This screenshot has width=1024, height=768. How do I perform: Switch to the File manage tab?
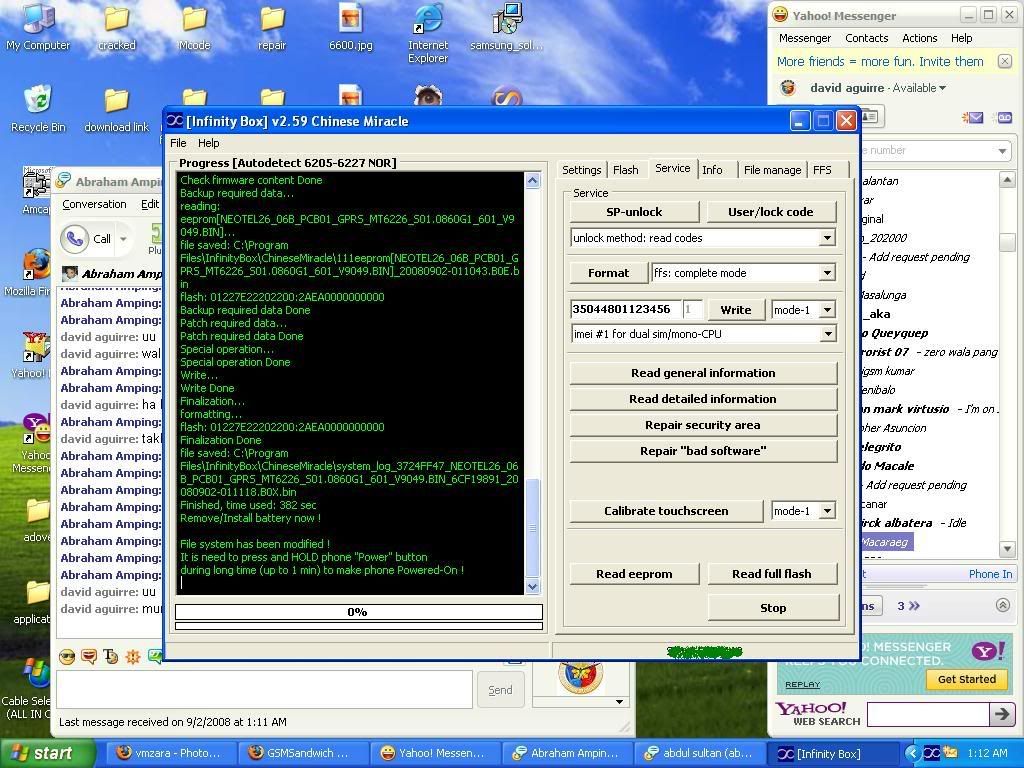click(x=772, y=170)
